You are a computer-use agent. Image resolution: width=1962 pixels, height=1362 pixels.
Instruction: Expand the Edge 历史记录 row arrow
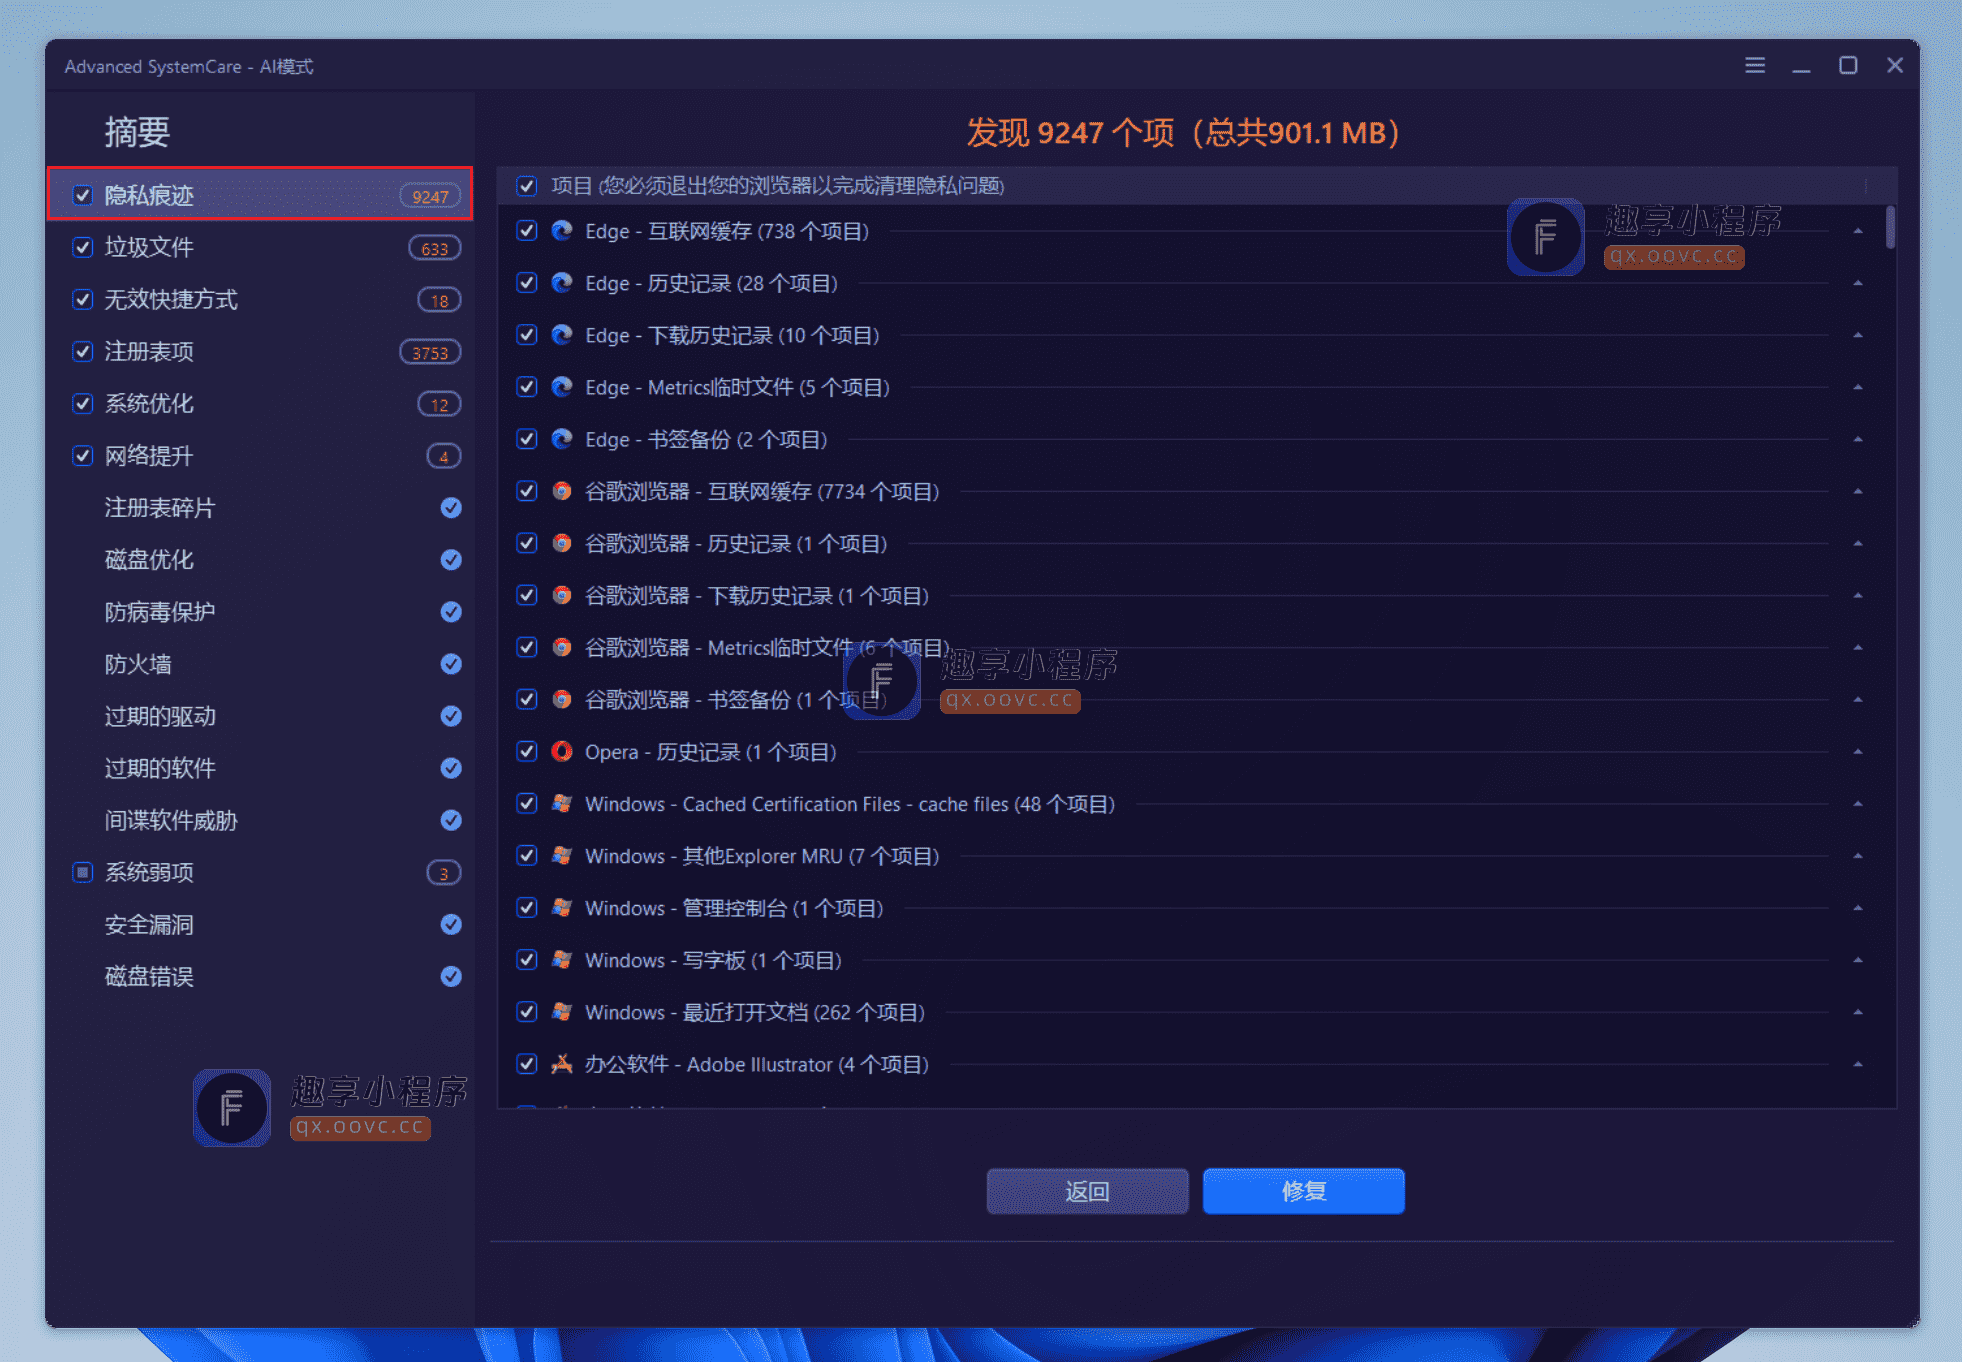coord(1857,283)
